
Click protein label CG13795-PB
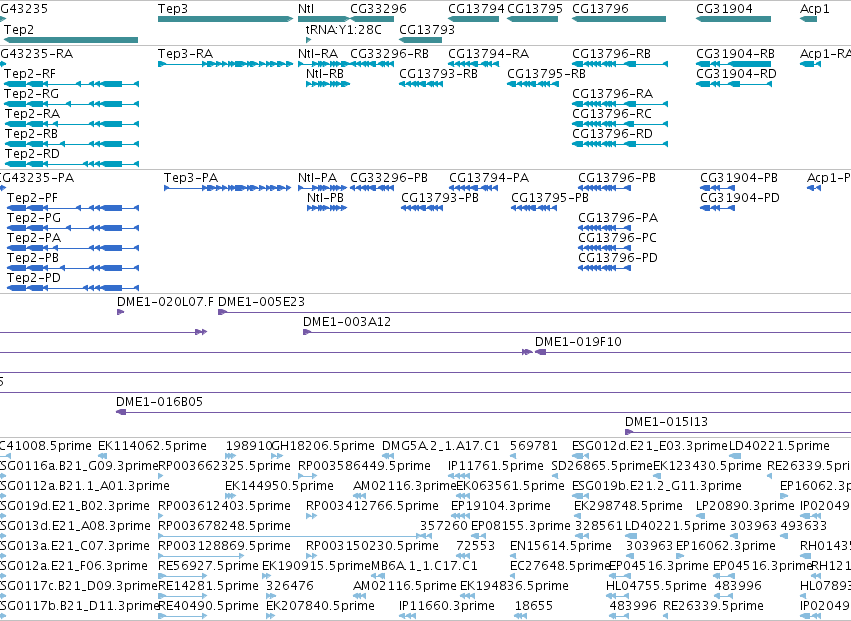[x=550, y=198]
